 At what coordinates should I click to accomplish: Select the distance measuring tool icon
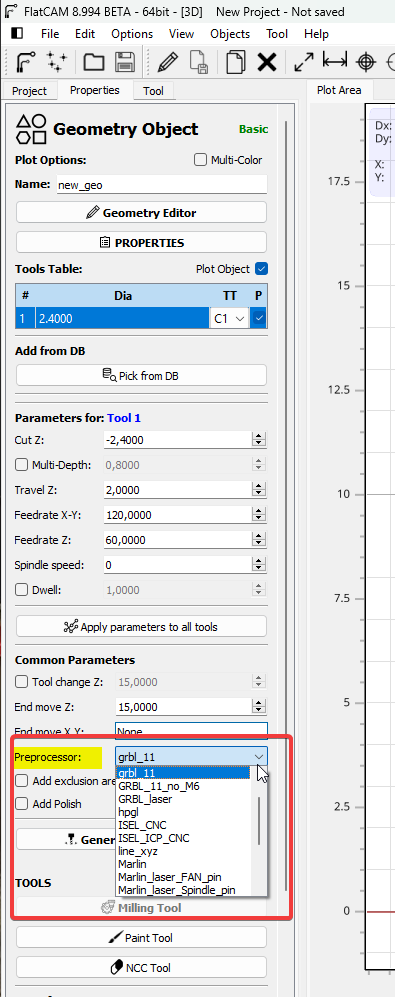335,62
